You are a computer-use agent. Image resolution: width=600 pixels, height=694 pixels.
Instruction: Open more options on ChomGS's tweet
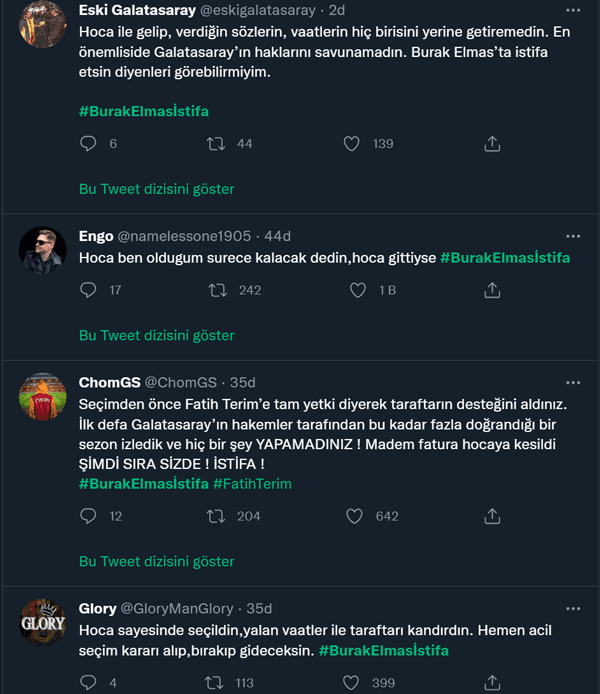click(573, 382)
